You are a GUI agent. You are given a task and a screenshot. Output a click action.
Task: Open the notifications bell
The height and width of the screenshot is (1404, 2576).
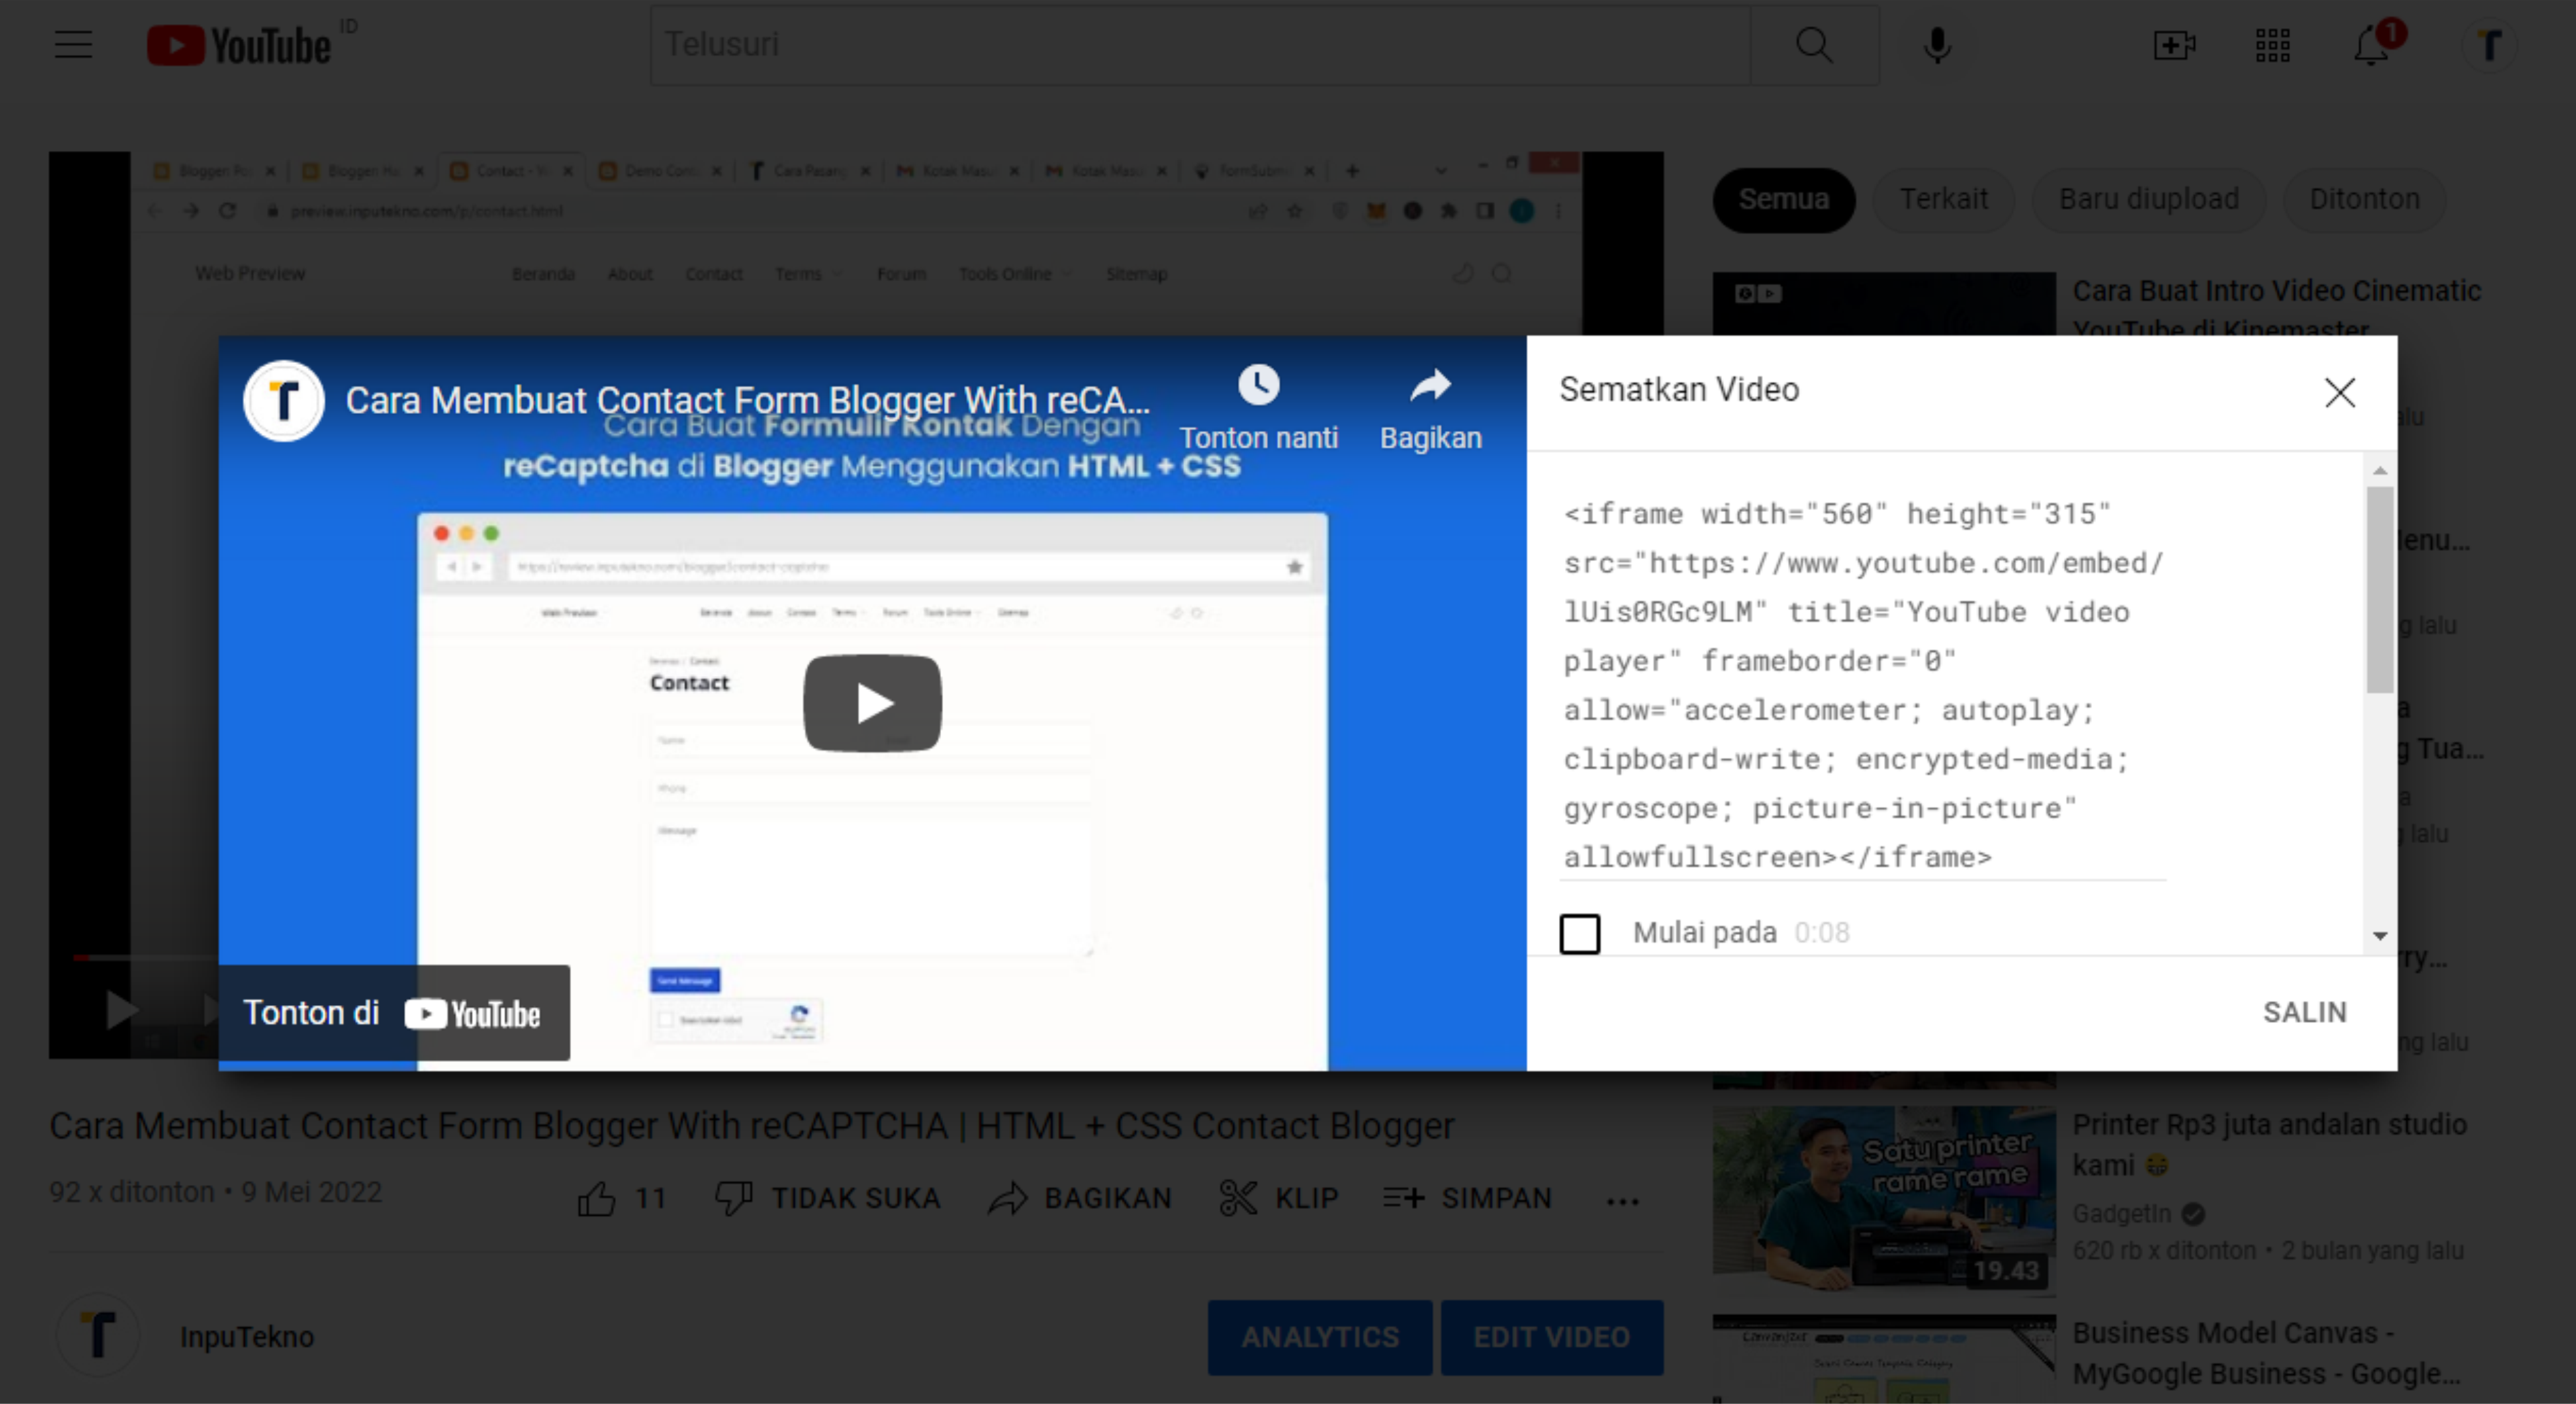[2372, 45]
